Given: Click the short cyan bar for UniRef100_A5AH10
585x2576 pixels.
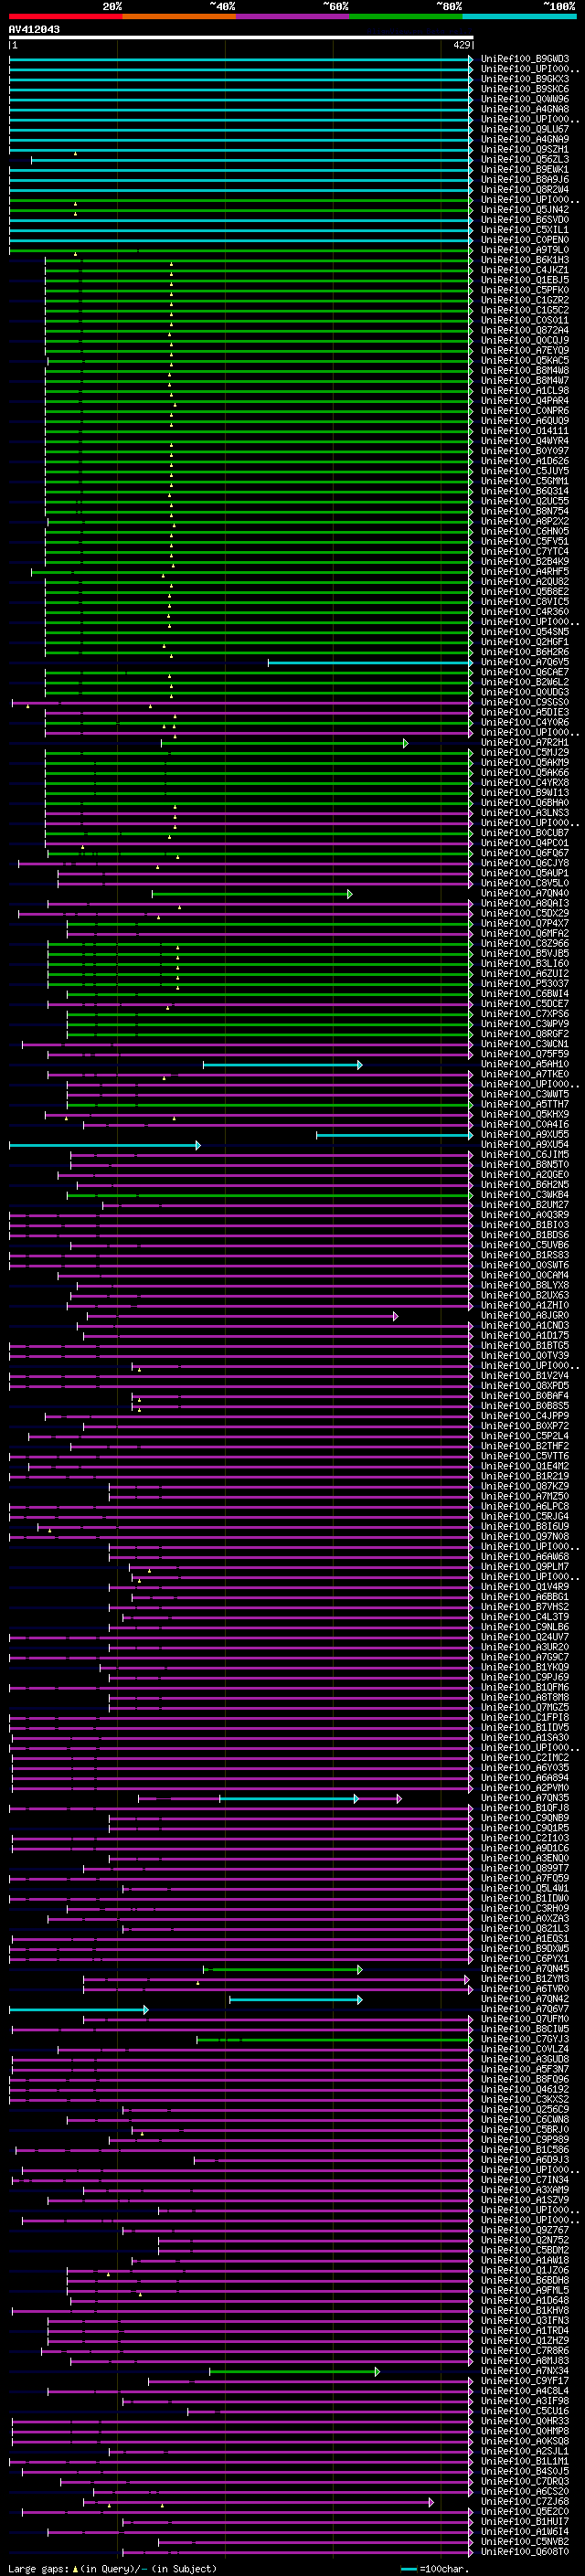Looking at the screenshot, I should [283, 1065].
